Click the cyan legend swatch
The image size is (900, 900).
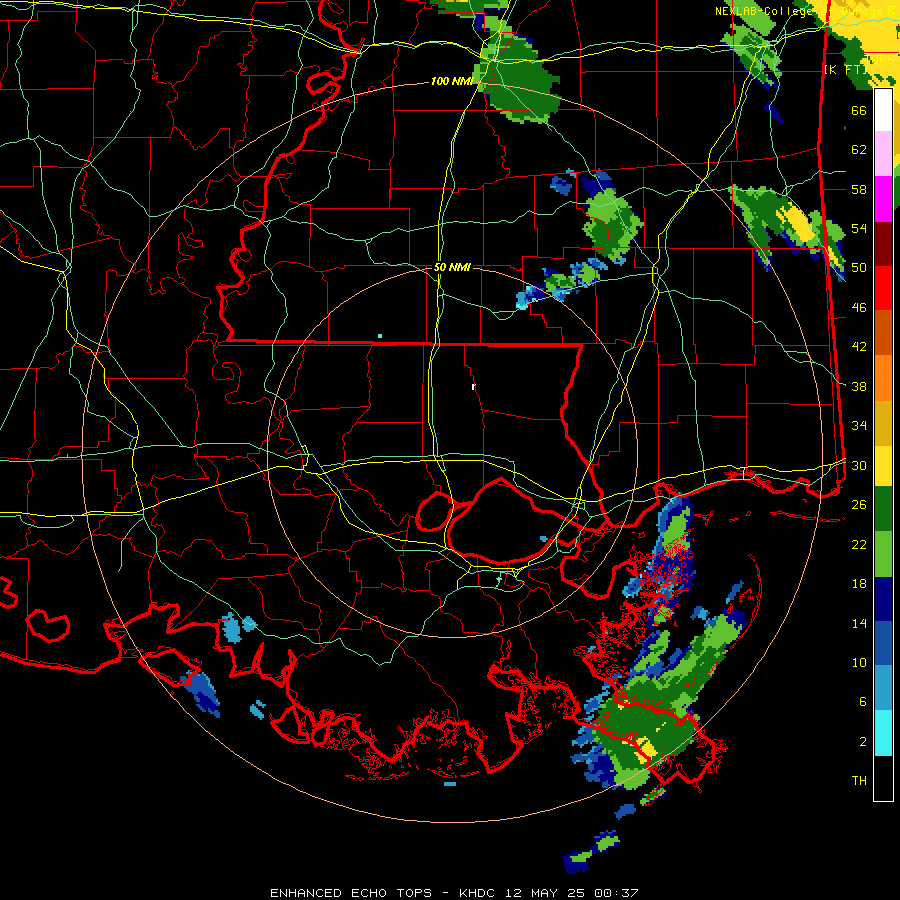point(883,733)
